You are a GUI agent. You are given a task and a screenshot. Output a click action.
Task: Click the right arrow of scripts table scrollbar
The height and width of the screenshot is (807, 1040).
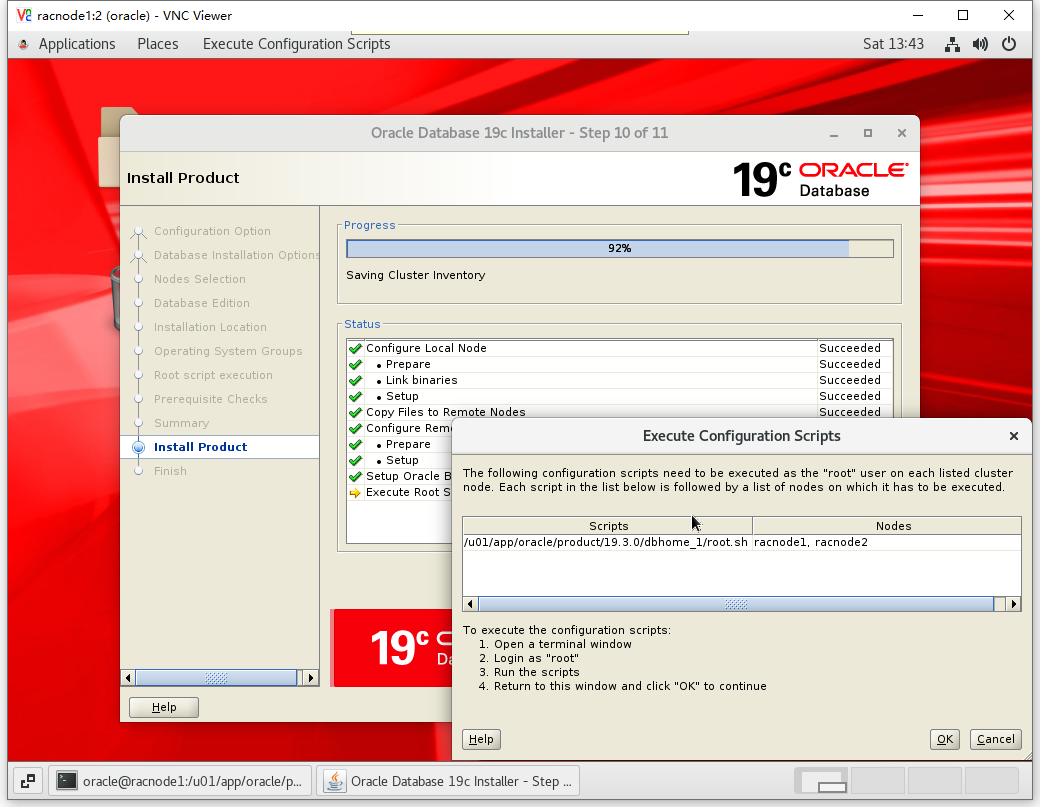pyautogui.click(x=1014, y=604)
